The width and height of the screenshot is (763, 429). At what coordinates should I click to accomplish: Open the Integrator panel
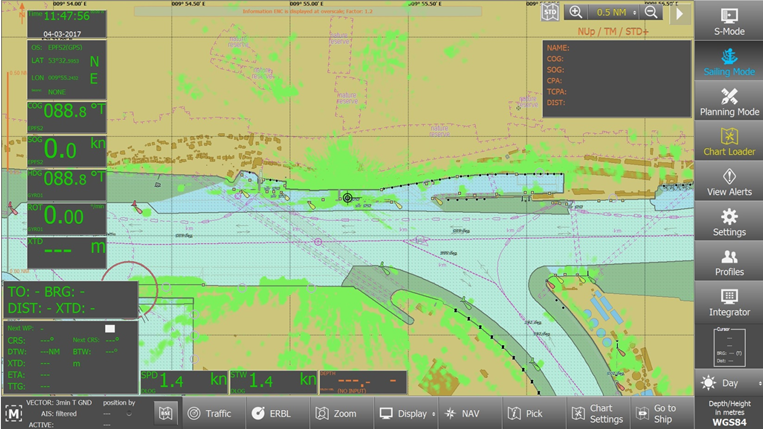pyautogui.click(x=728, y=302)
